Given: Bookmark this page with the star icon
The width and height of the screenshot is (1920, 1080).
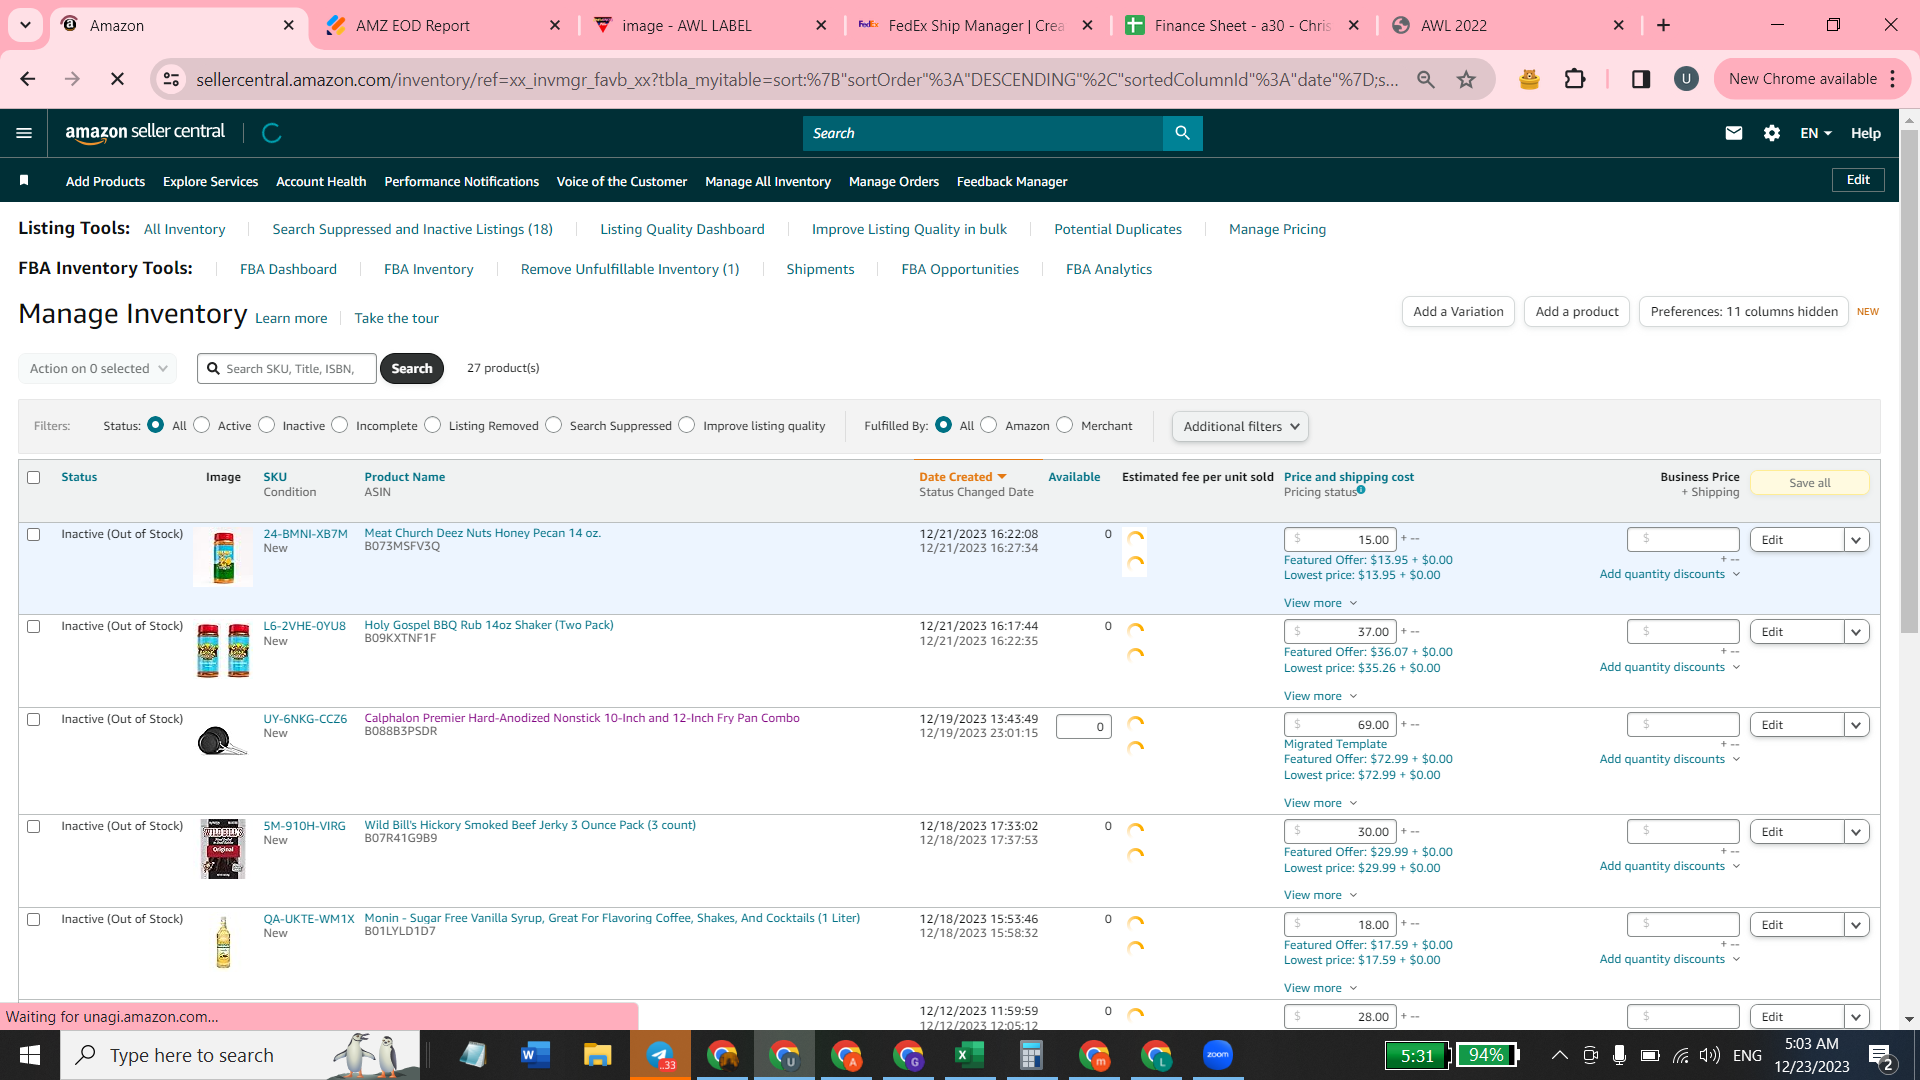Looking at the screenshot, I should point(1466,79).
